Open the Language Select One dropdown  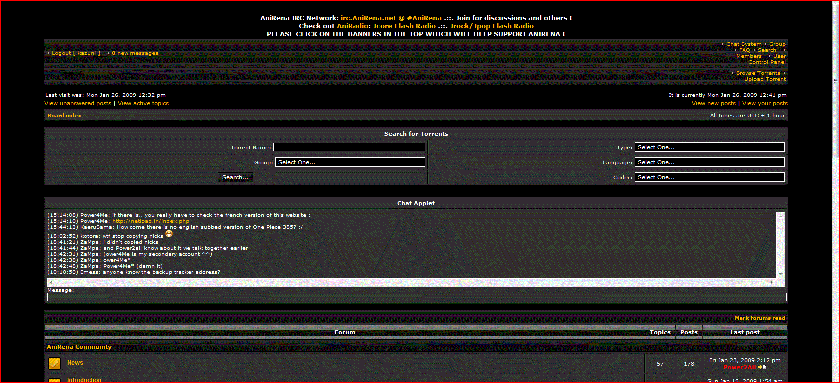click(710, 162)
